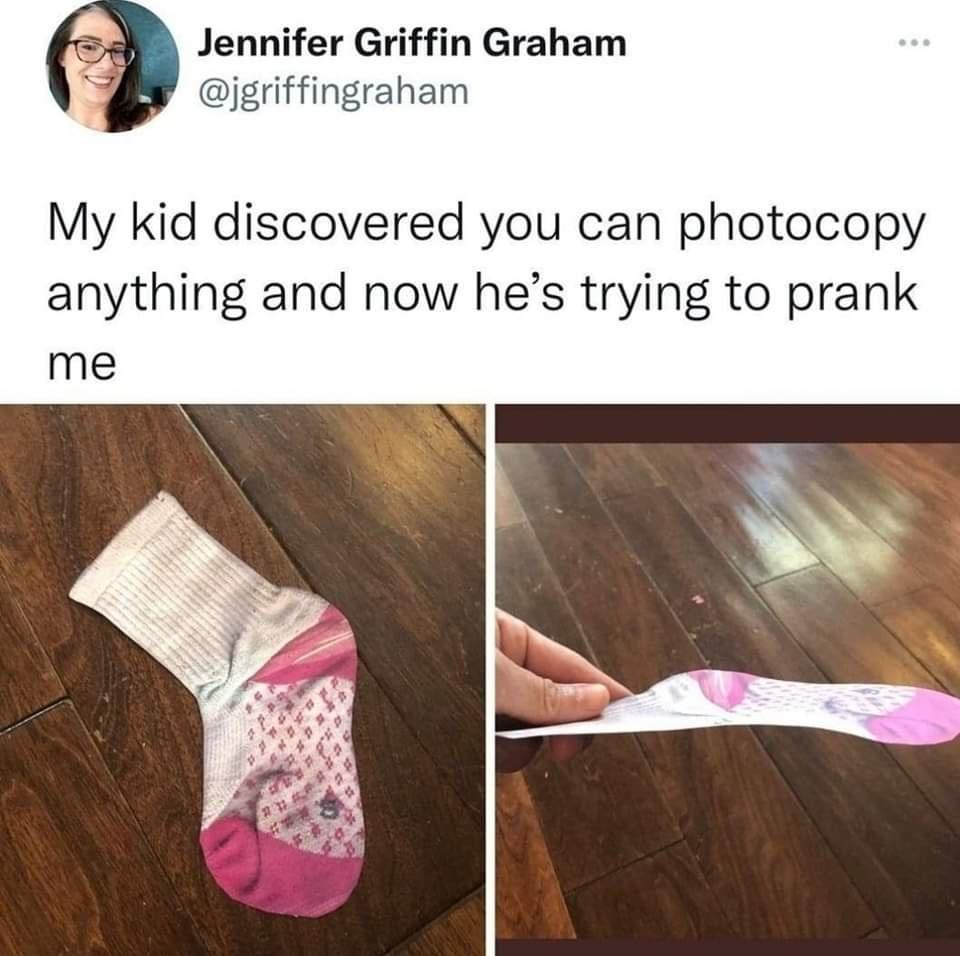Click the display name Jennifer Griffin Graham

[x=411, y=44]
